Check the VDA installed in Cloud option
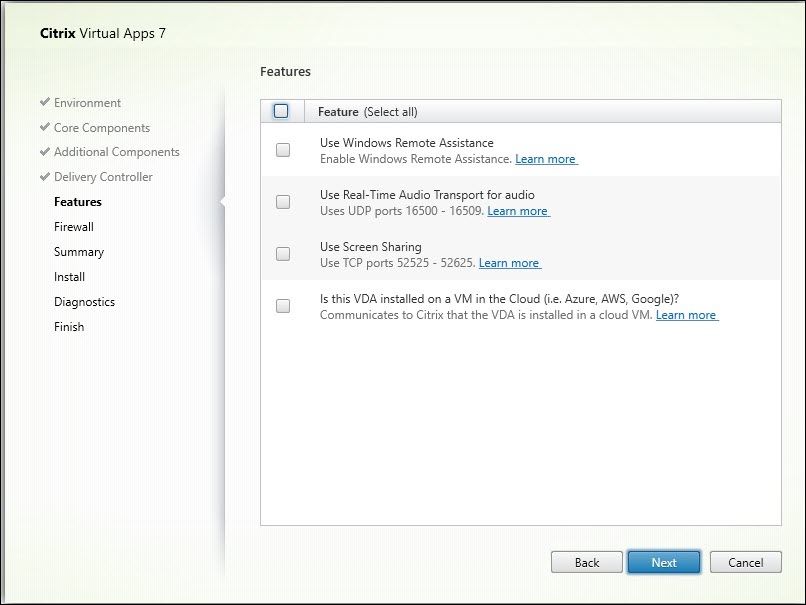Screen dimensions: 806x605 point(283,306)
